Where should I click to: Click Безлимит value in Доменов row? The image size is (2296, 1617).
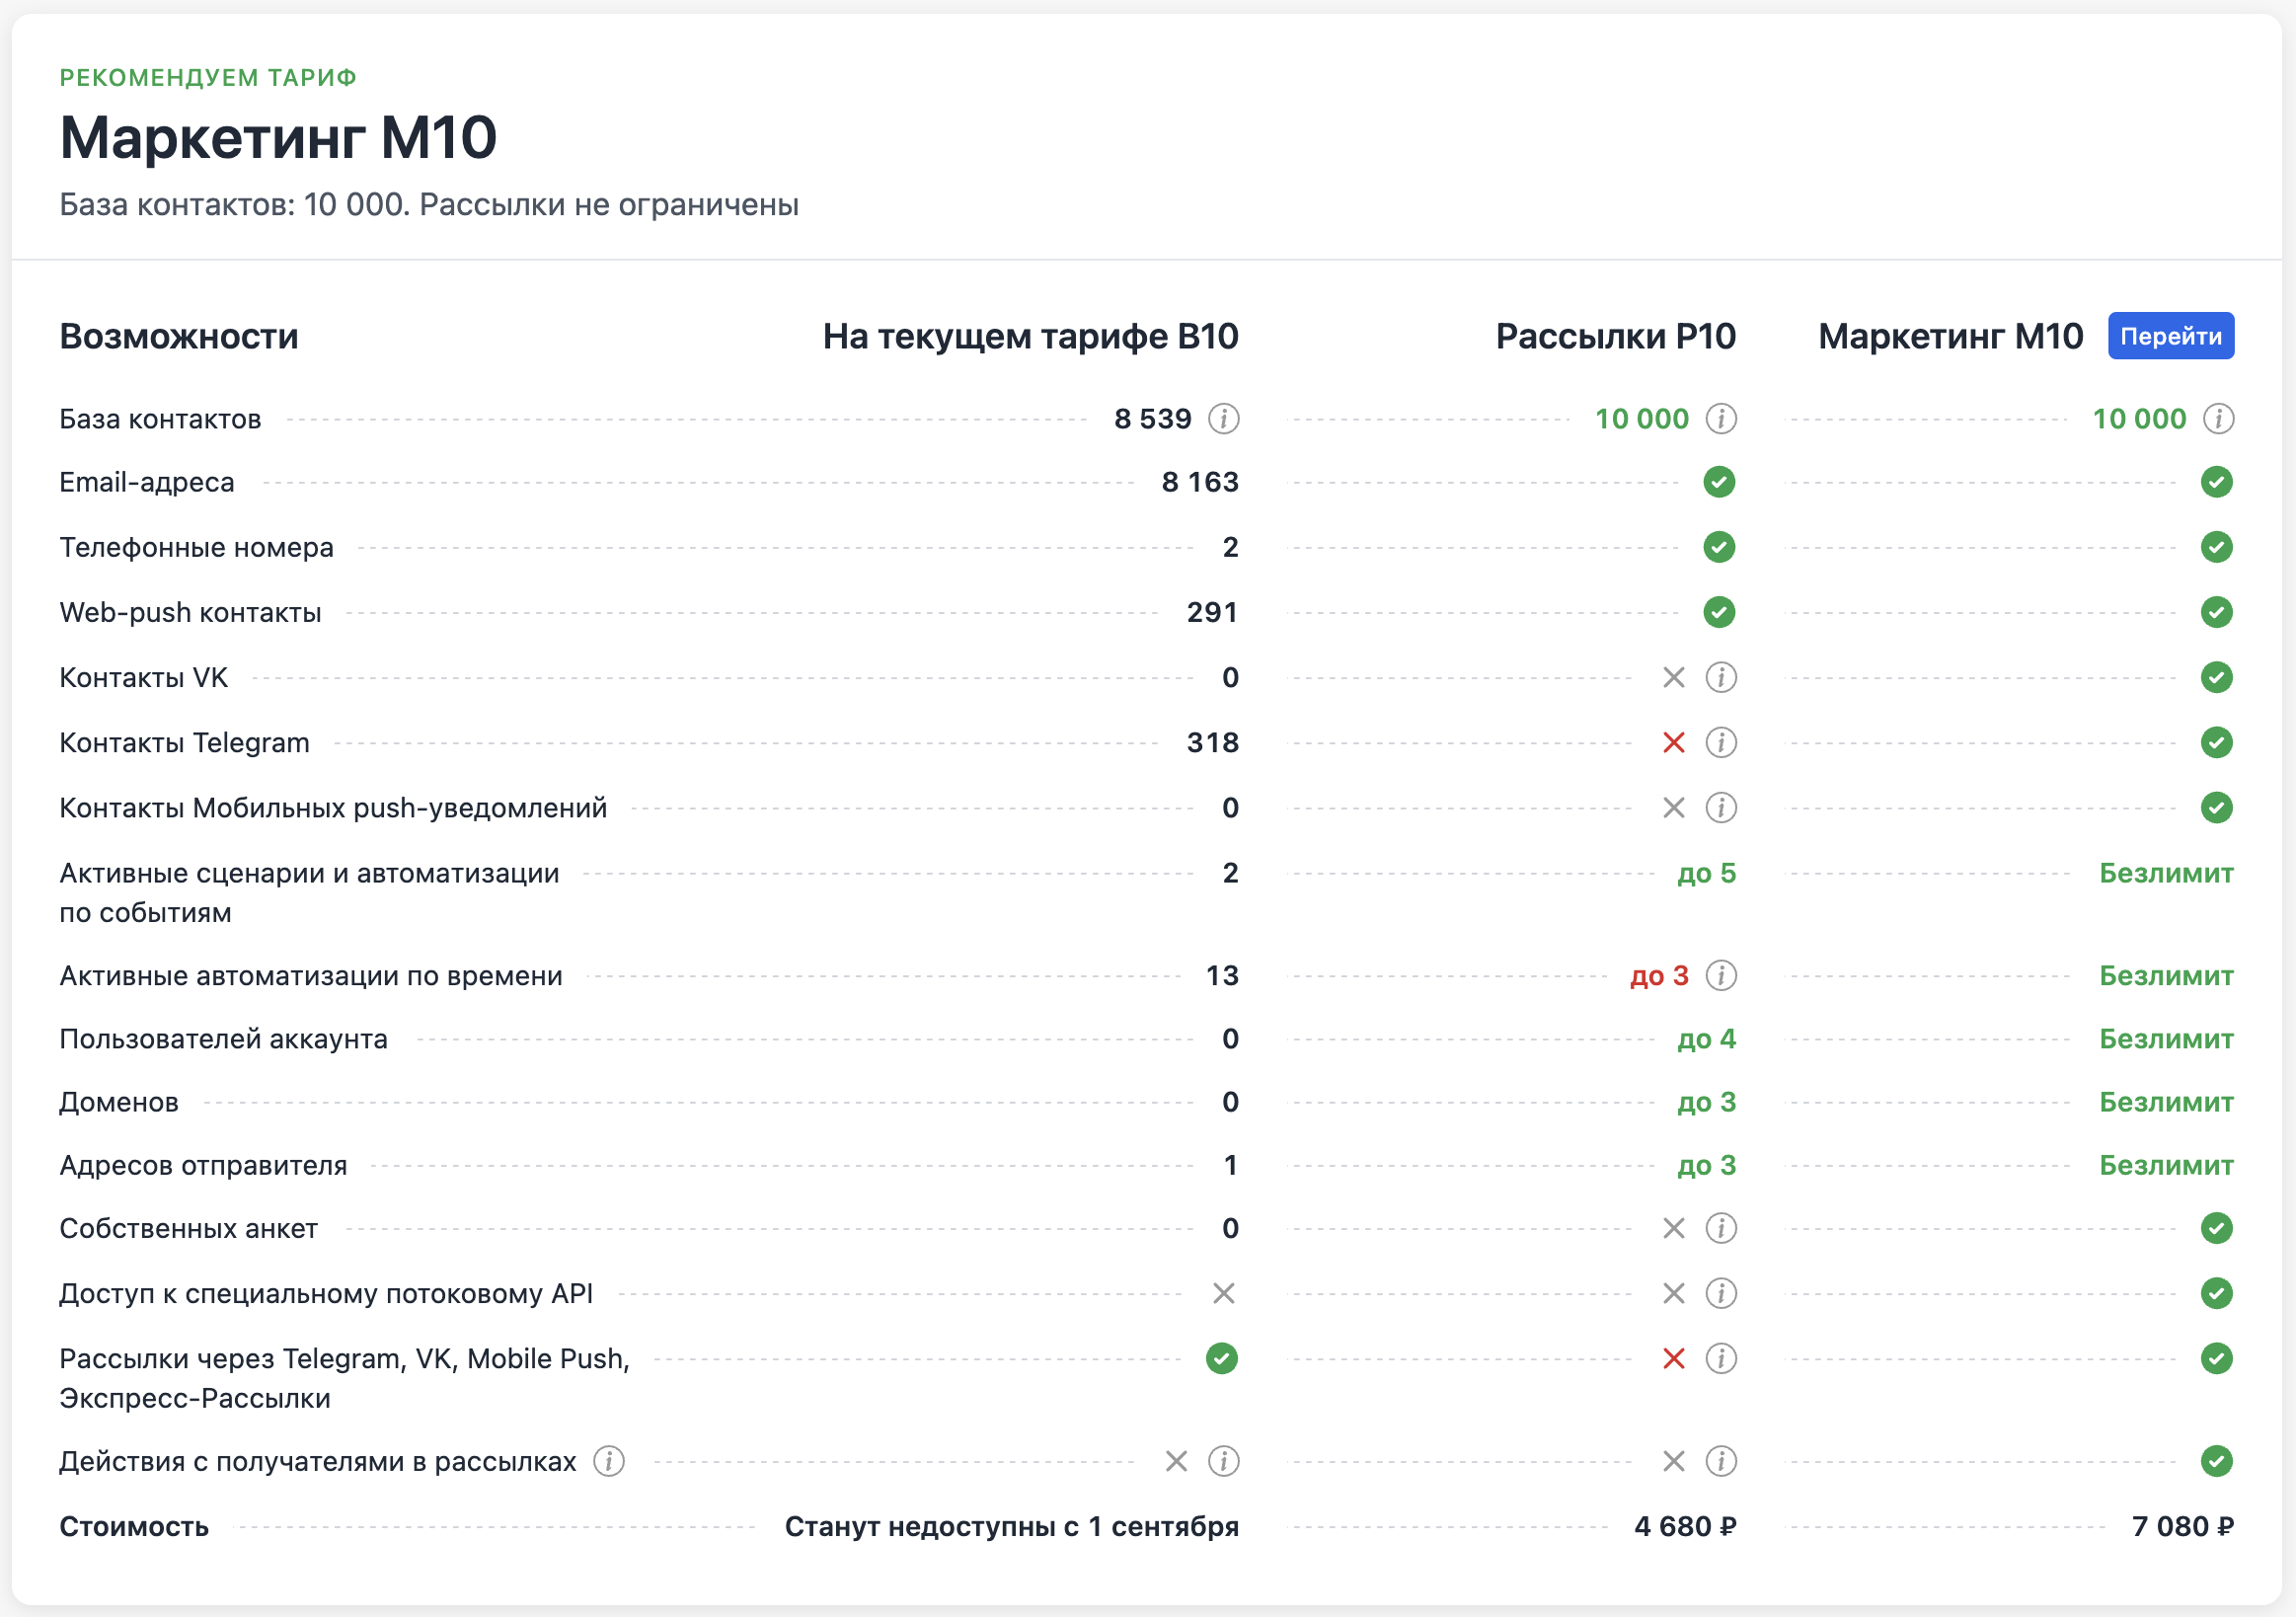click(x=2165, y=1103)
